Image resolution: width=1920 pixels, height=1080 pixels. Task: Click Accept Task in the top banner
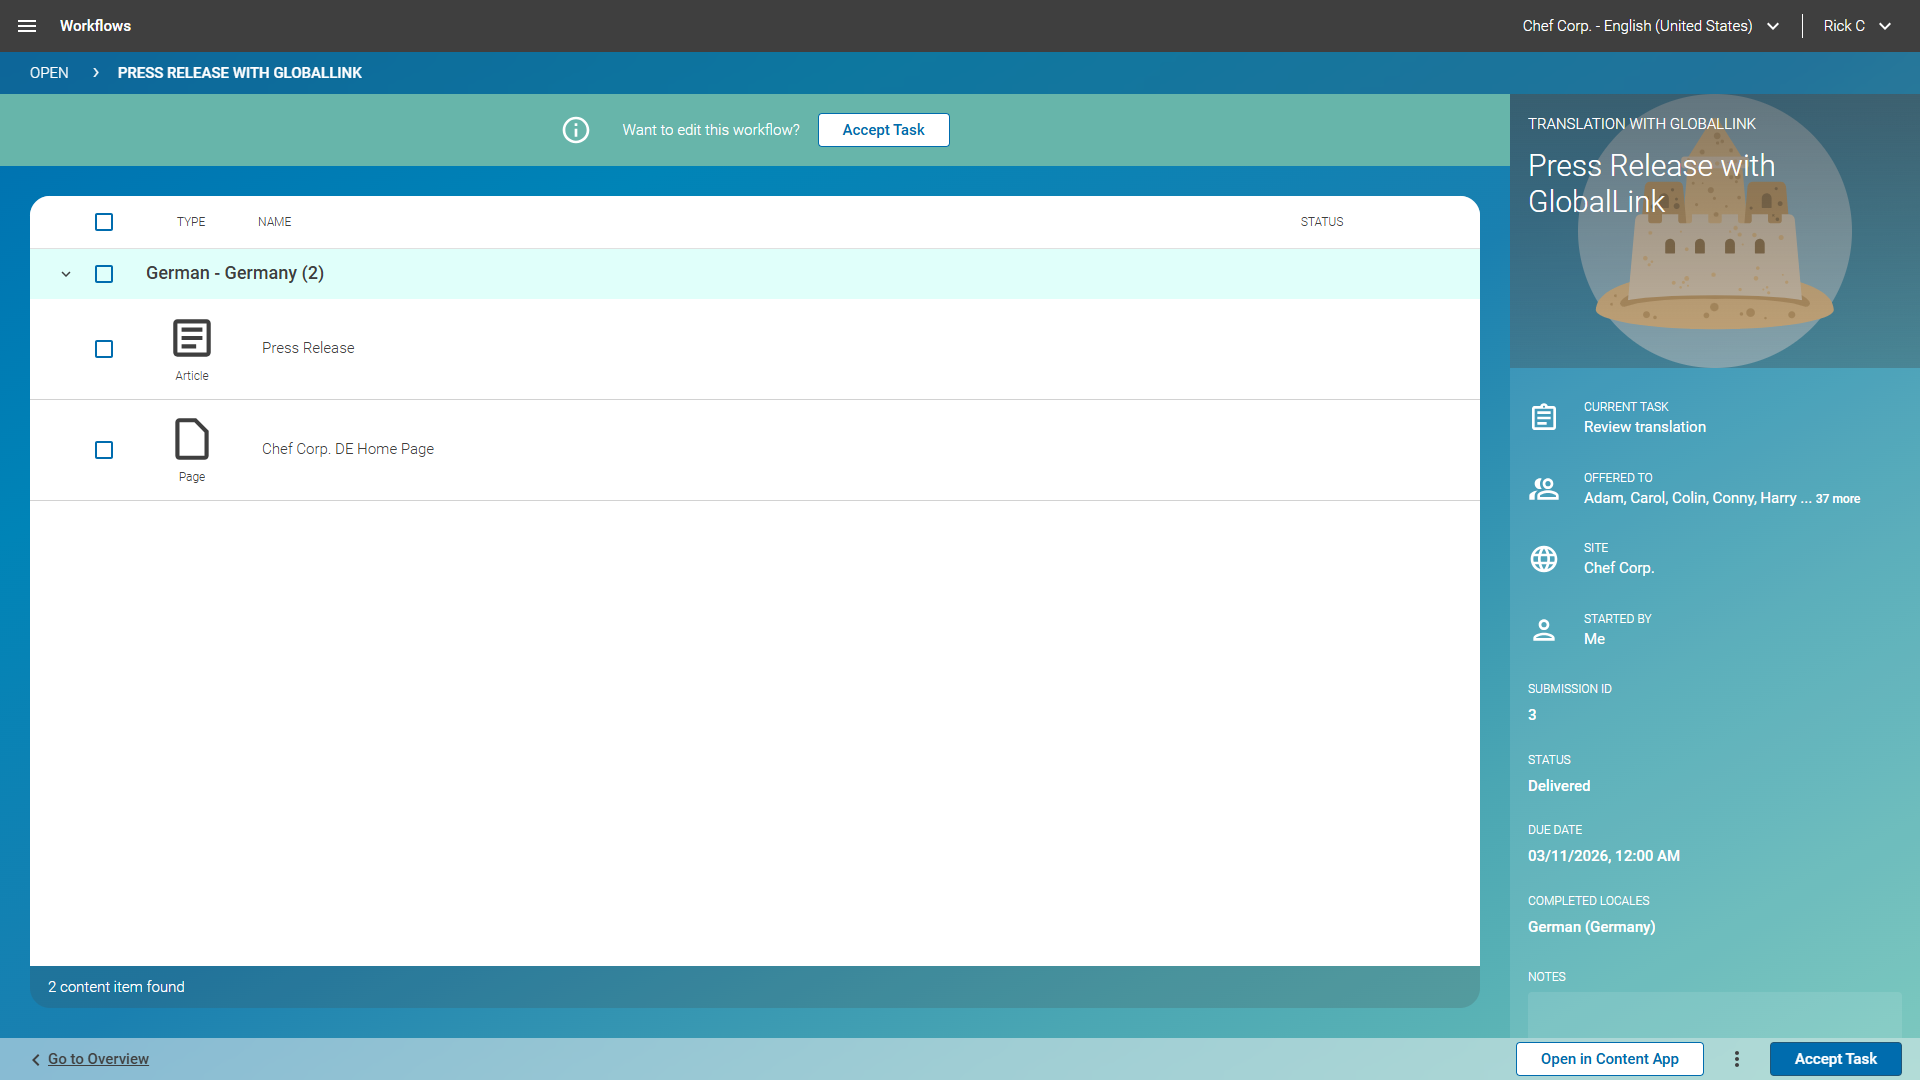point(883,130)
